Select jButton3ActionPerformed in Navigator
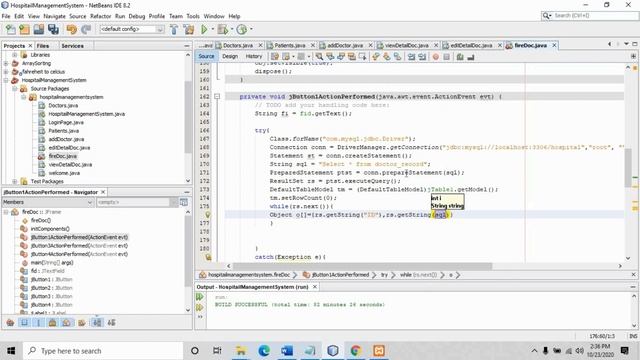 click(x=78, y=246)
